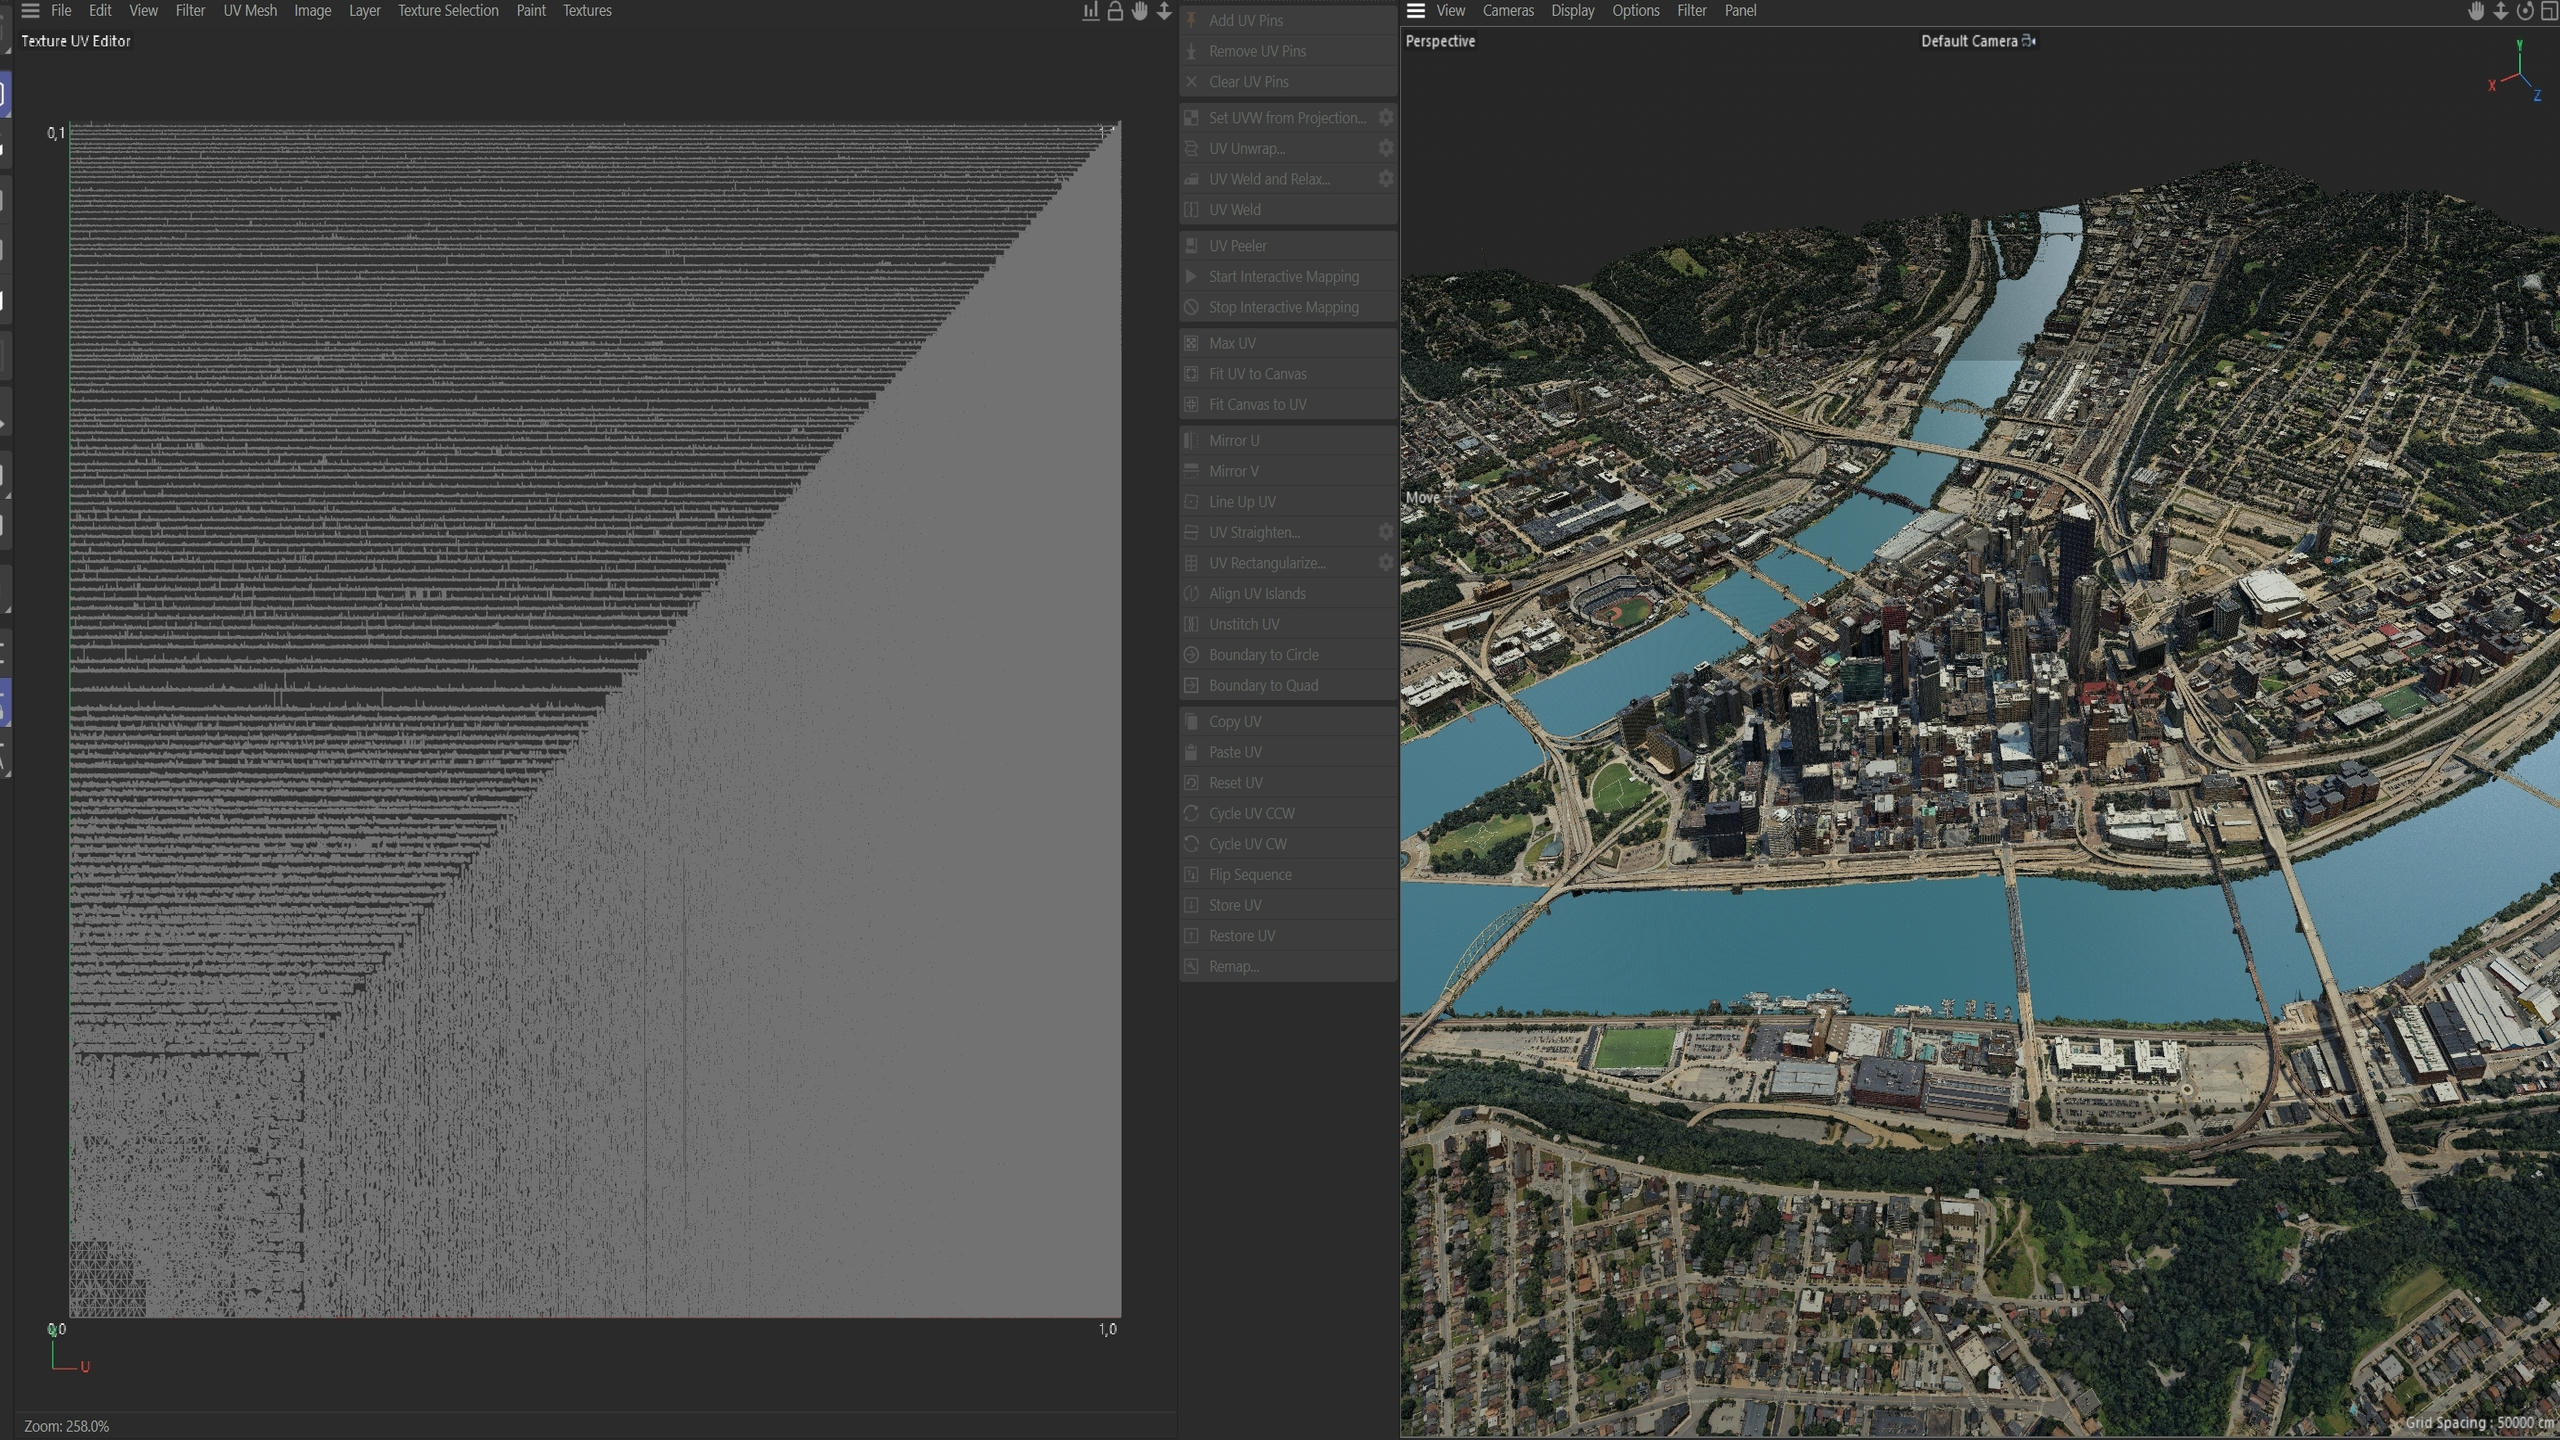Click Start Interactive Mapping
Screen dimensions: 2560x1440
click(1288, 277)
